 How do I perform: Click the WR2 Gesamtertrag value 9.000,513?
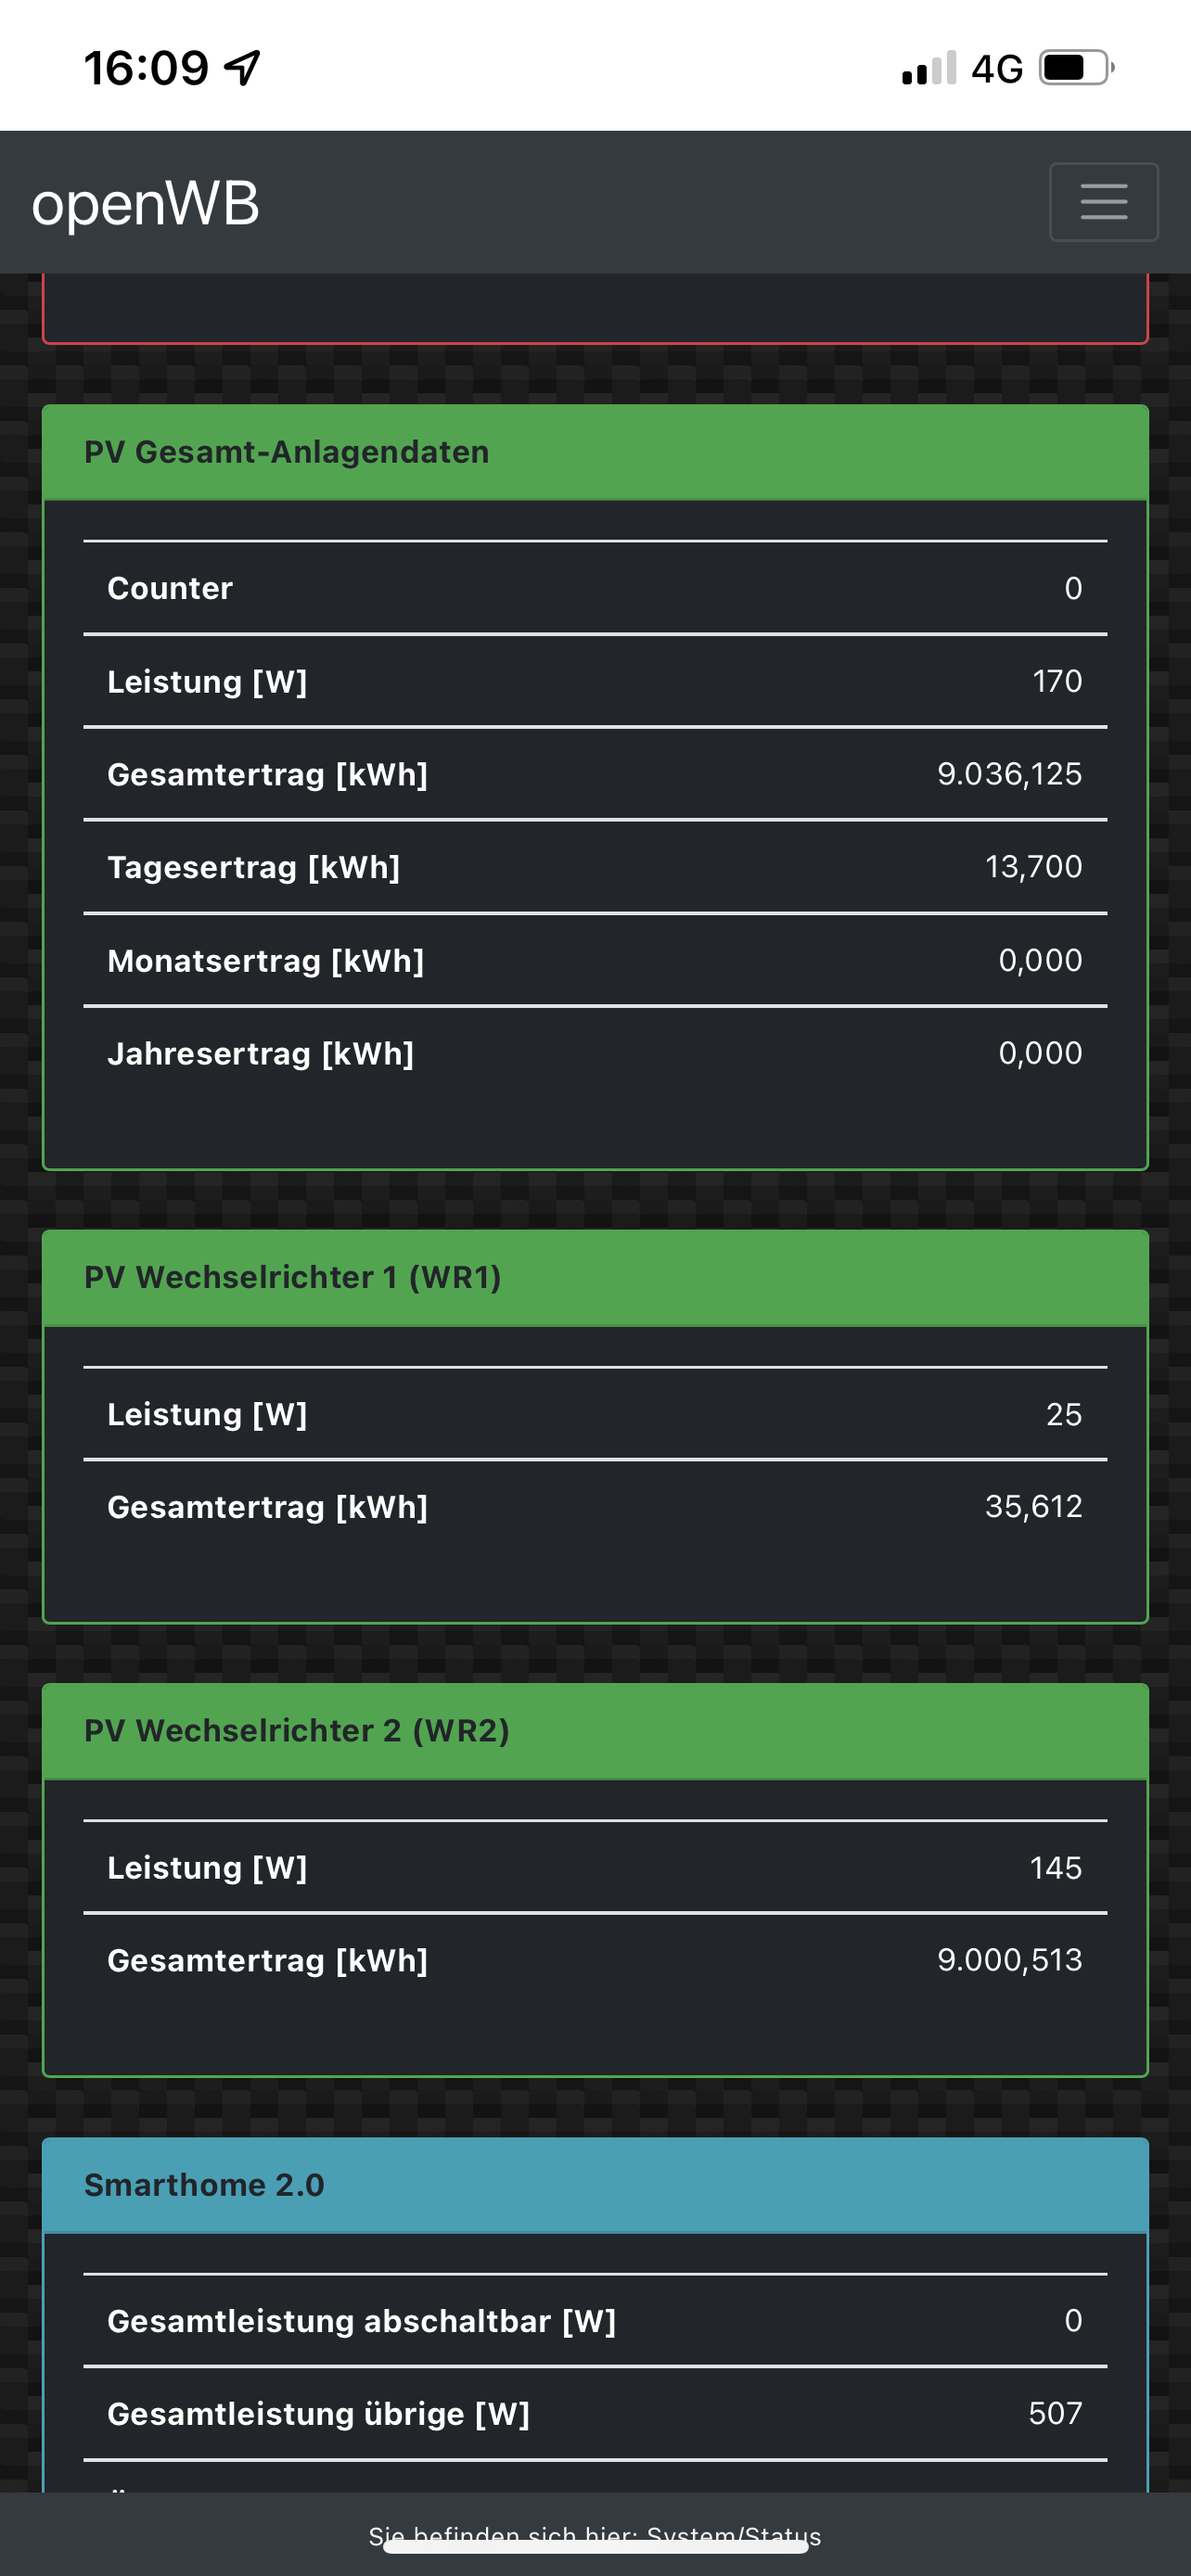tap(1009, 1960)
